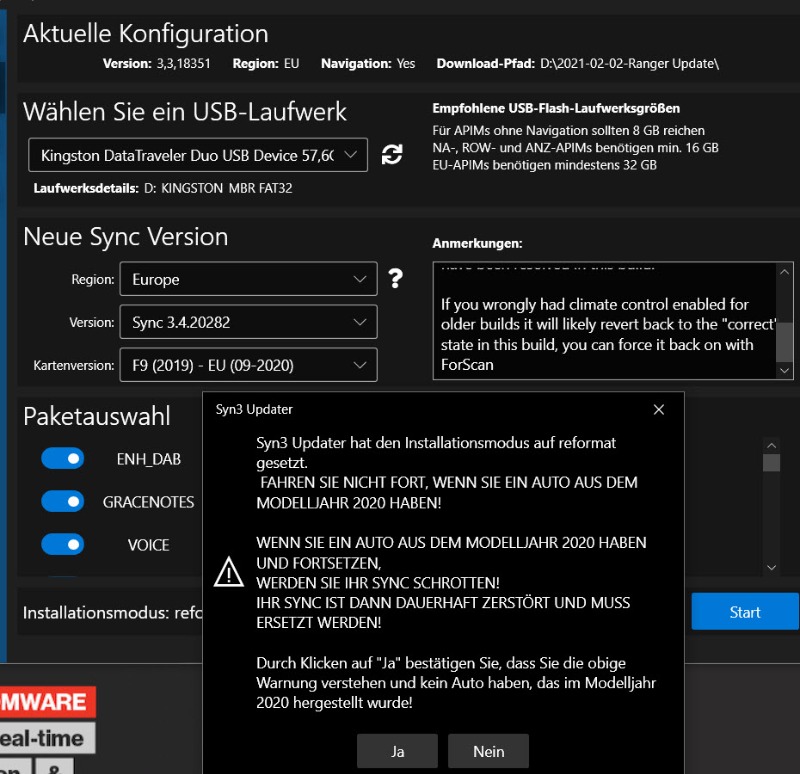The height and width of the screenshot is (774, 800).
Task: Click the warning triangle icon in dialog
Action: (x=229, y=571)
